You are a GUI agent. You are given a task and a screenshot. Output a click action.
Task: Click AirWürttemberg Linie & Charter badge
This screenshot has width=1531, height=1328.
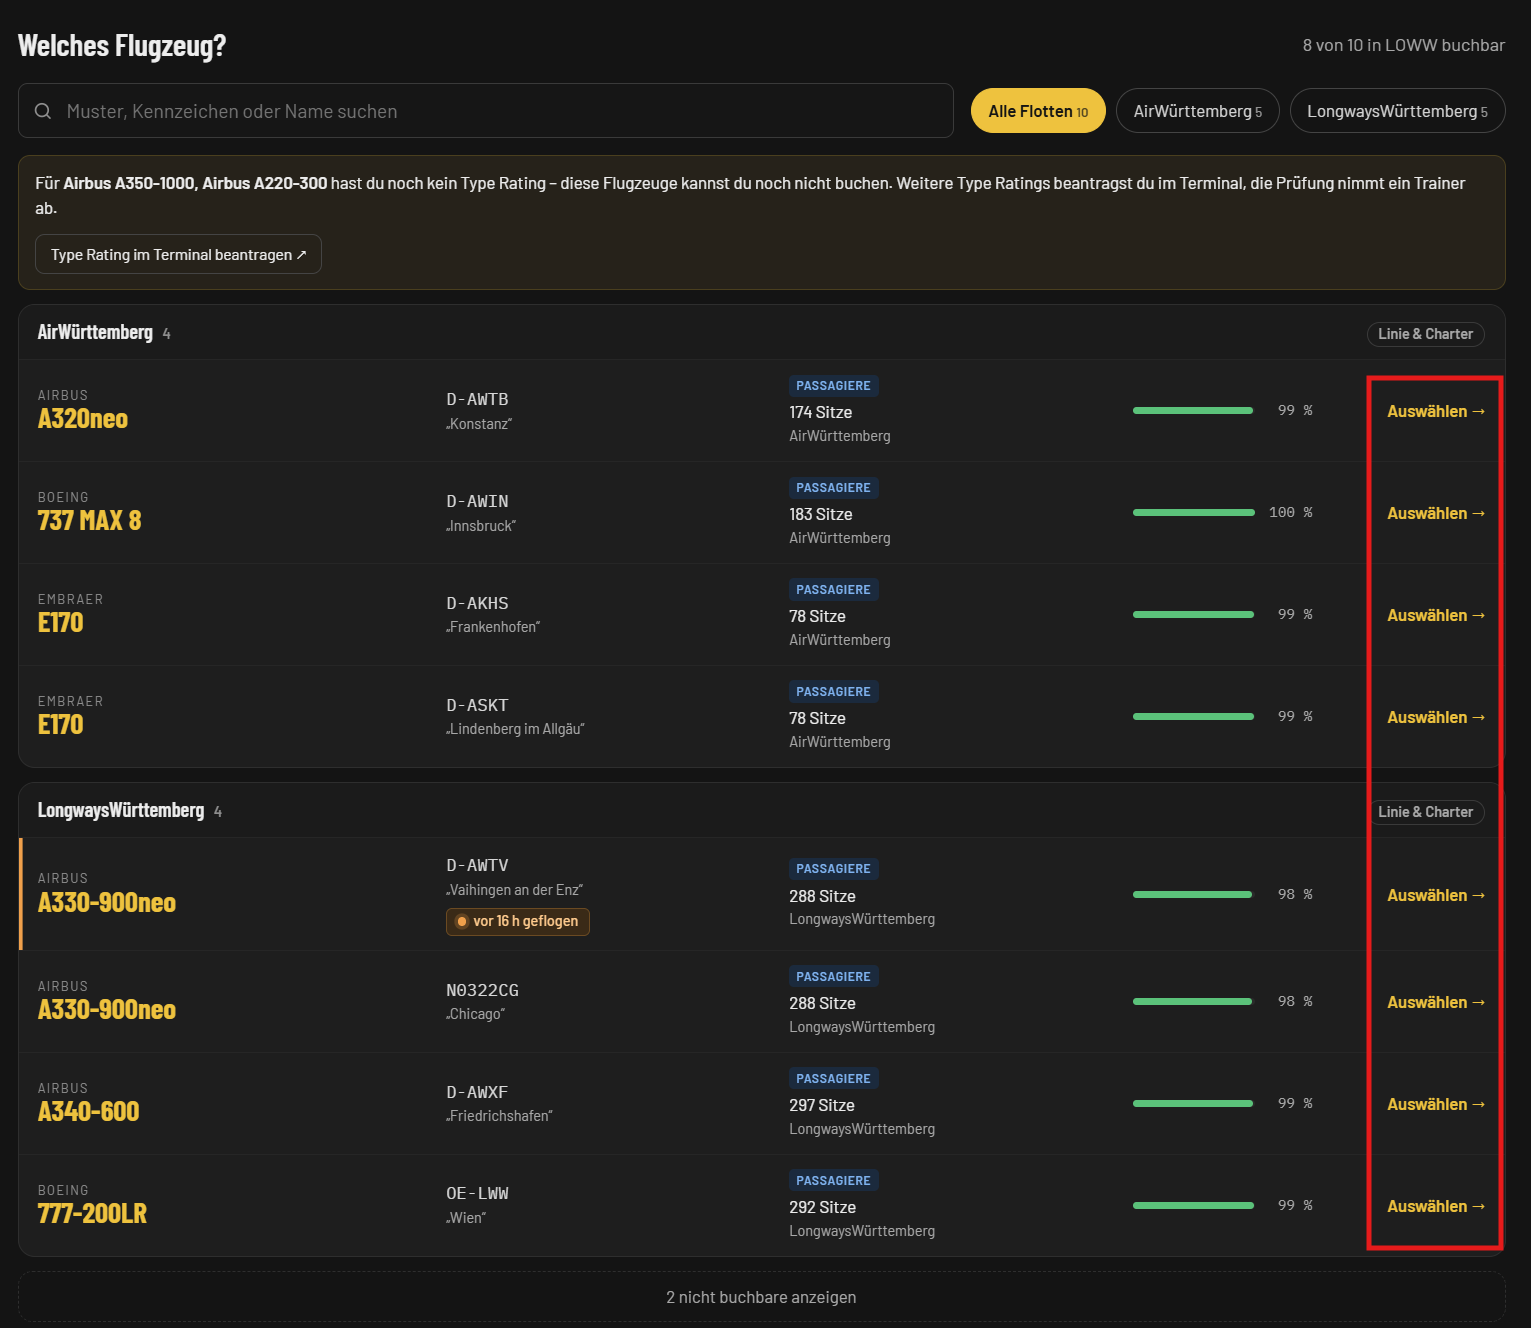click(1425, 334)
